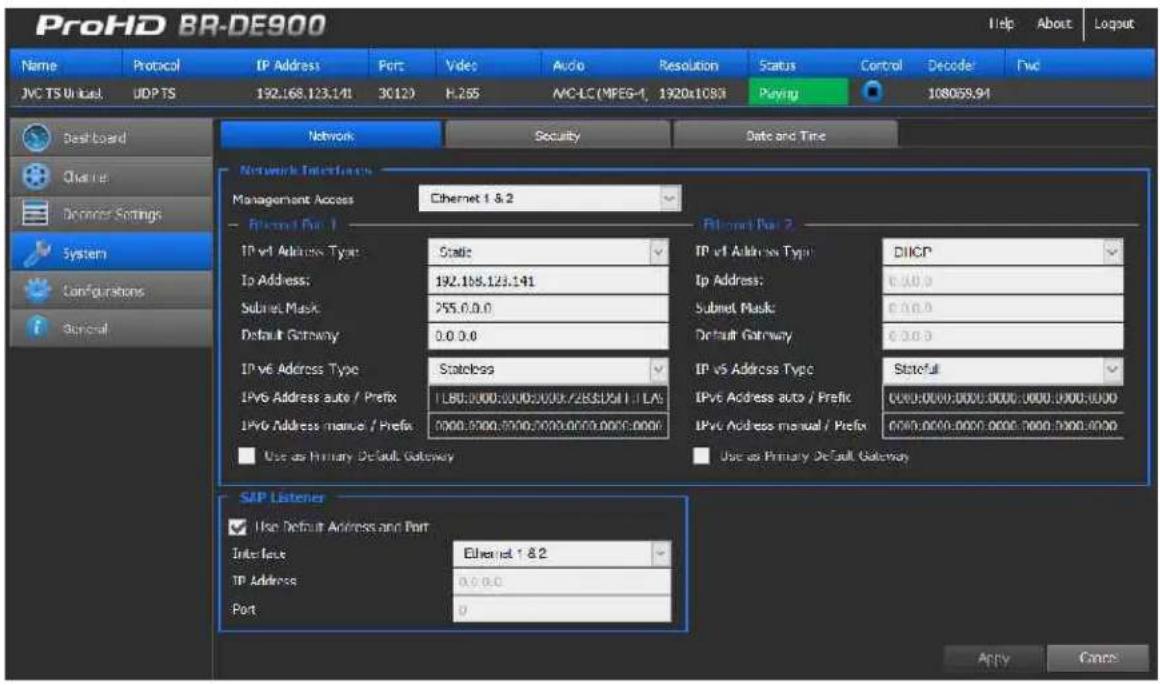Toggle Port 1 Use as Primary Default Gateway

click(246, 456)
